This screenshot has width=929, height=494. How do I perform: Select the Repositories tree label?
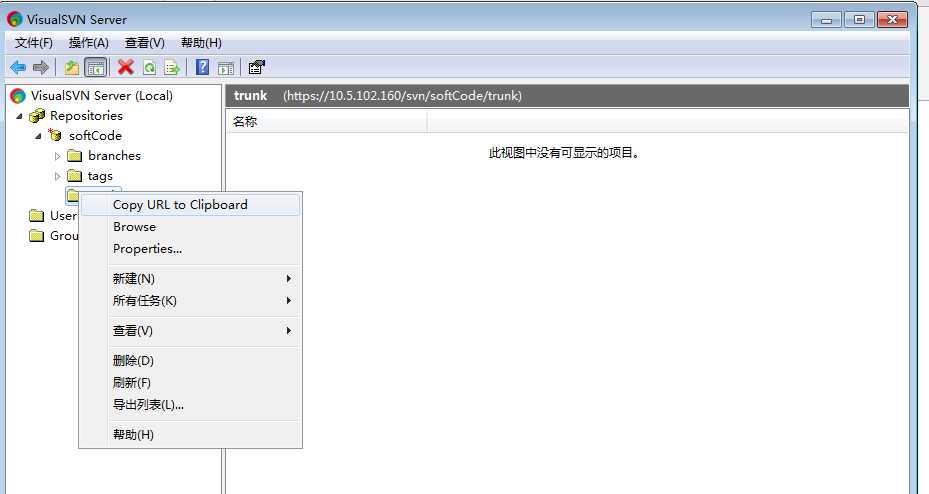point(87,116)
